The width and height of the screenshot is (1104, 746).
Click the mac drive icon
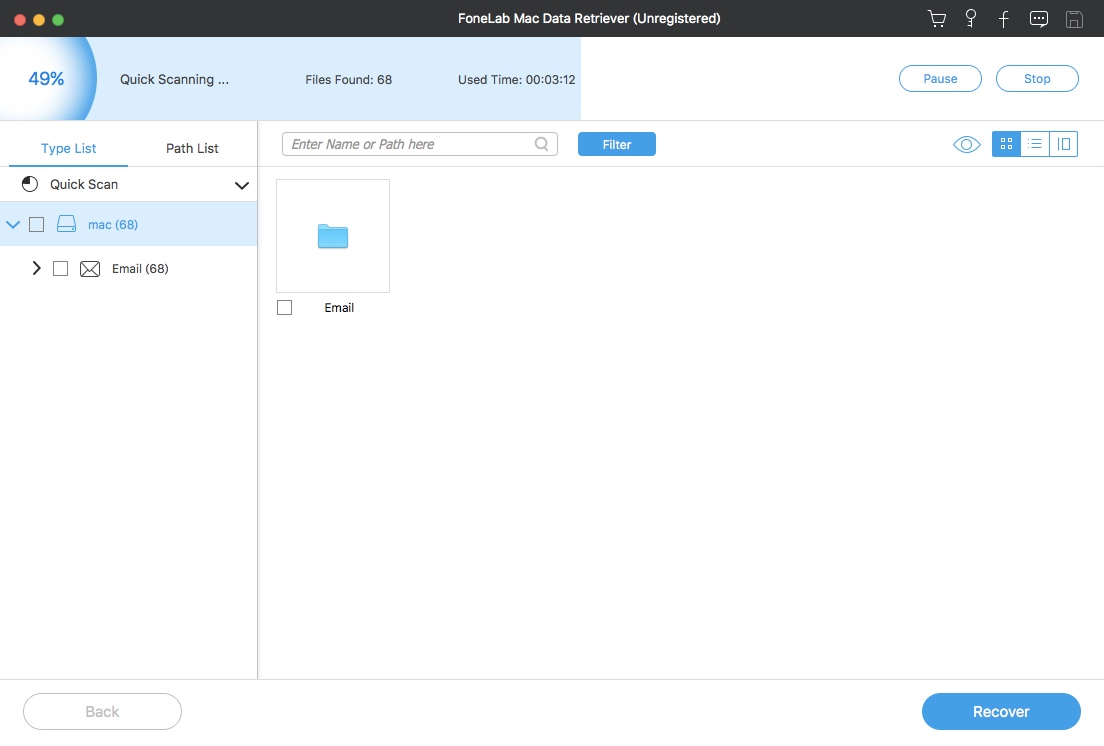click(66, 225)
